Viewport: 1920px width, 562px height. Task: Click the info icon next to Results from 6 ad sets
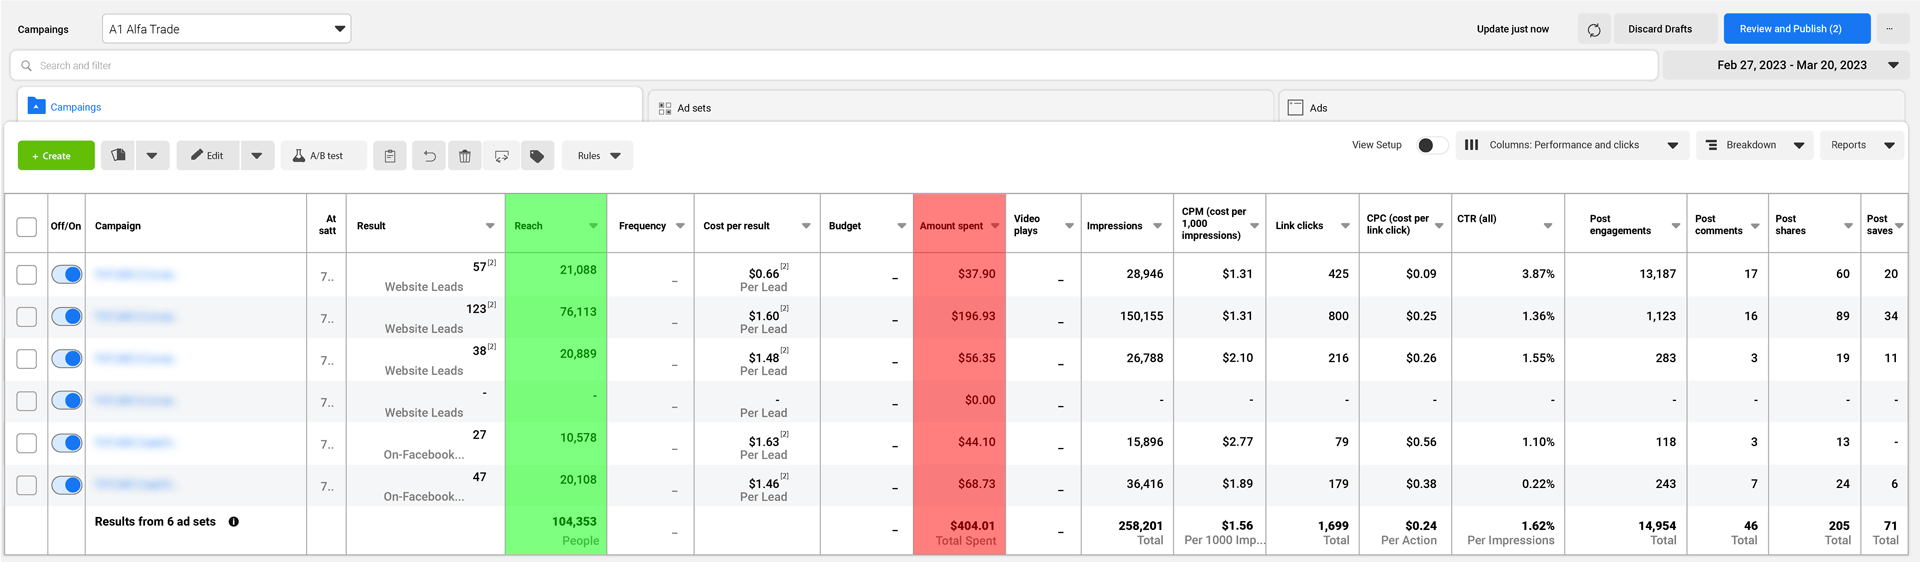coord(234,522)
